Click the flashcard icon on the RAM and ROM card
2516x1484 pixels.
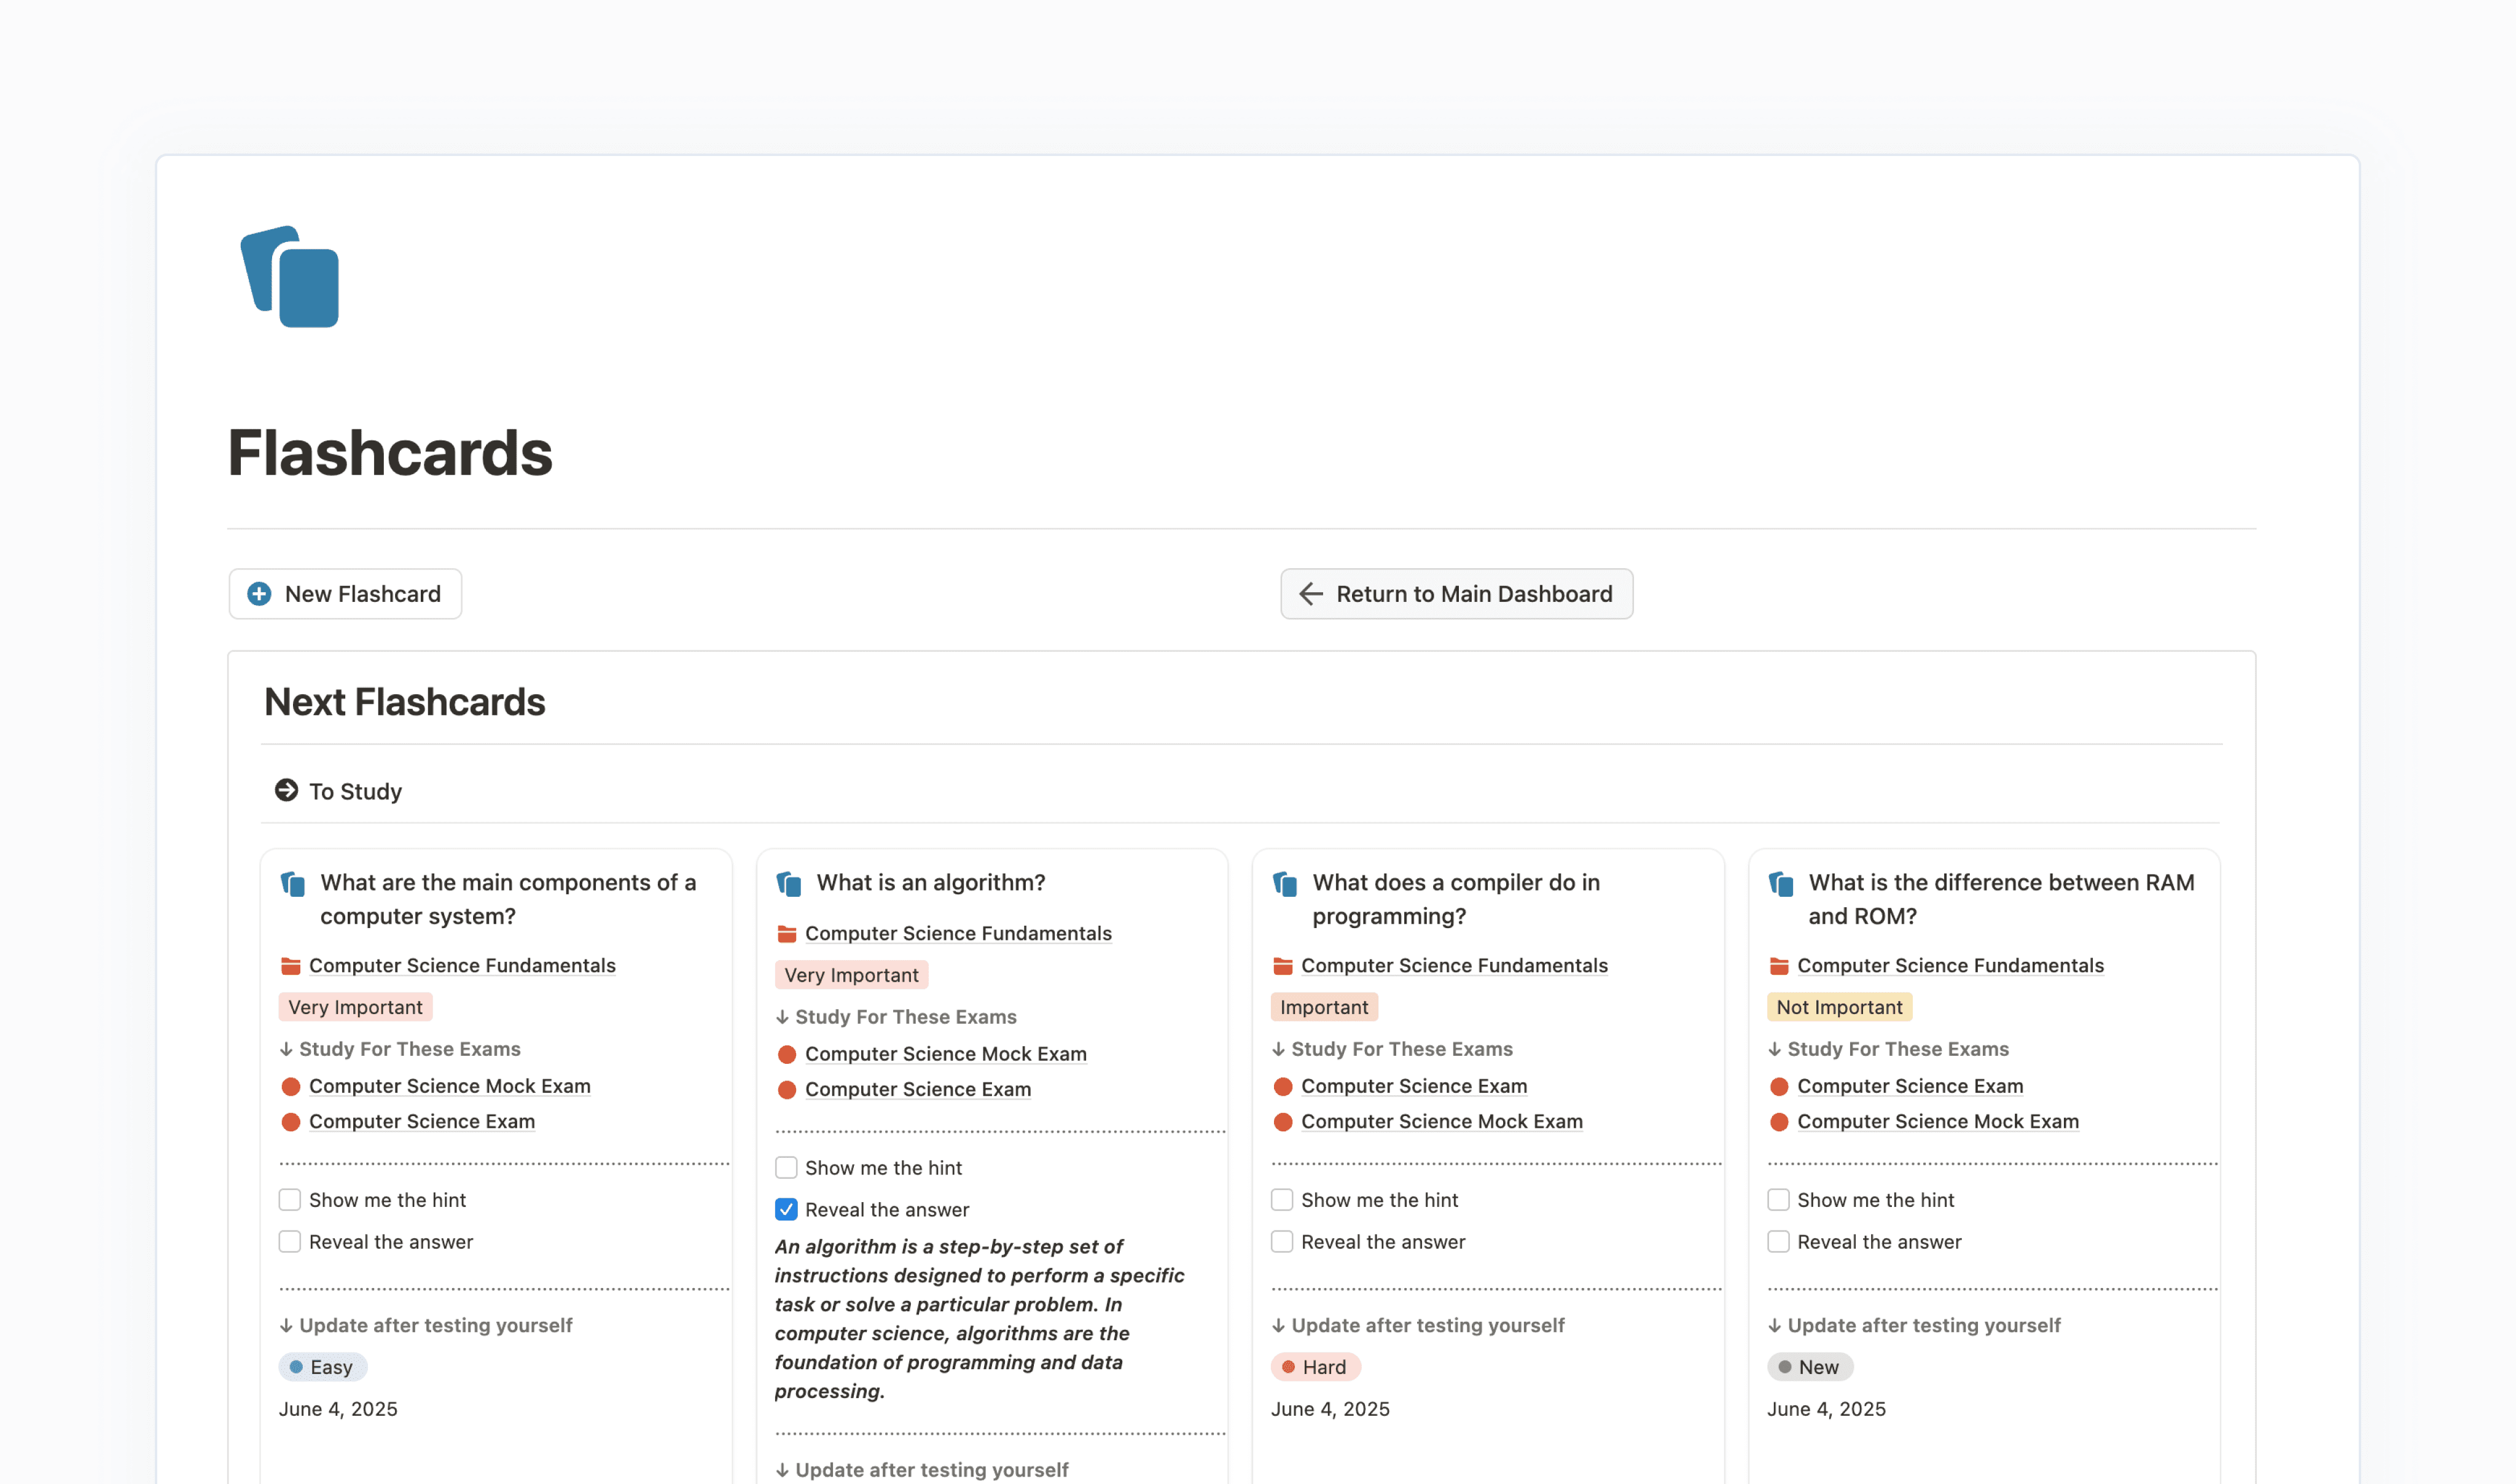[1780, 882]
